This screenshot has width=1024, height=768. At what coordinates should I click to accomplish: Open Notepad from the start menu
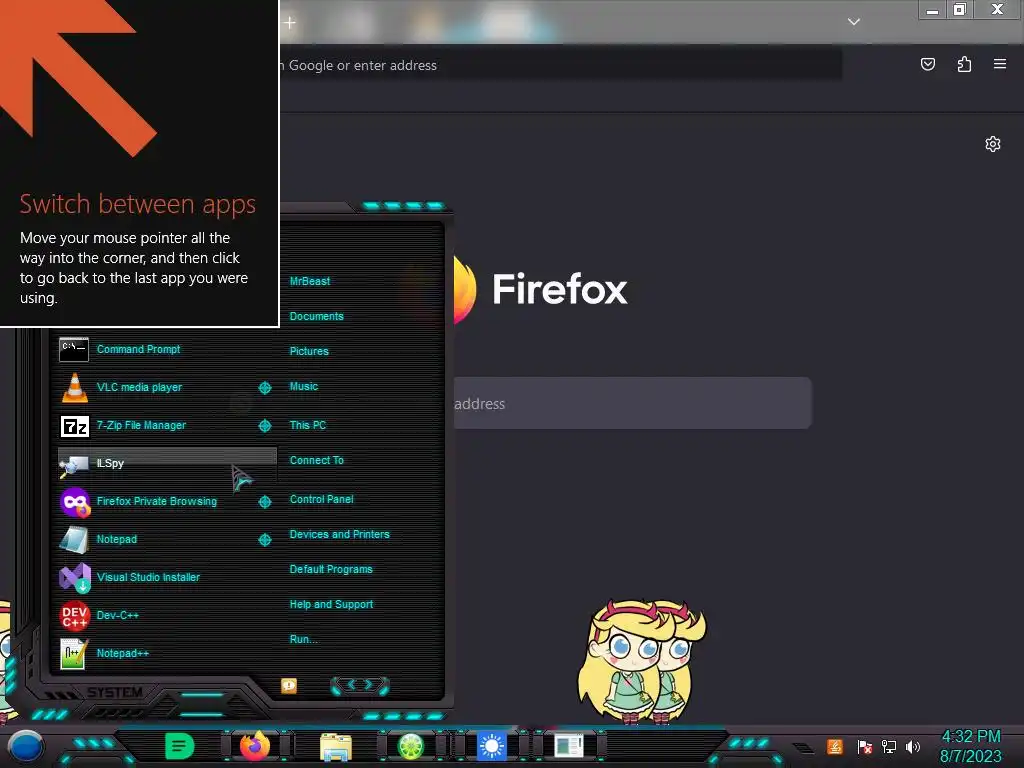167,539
